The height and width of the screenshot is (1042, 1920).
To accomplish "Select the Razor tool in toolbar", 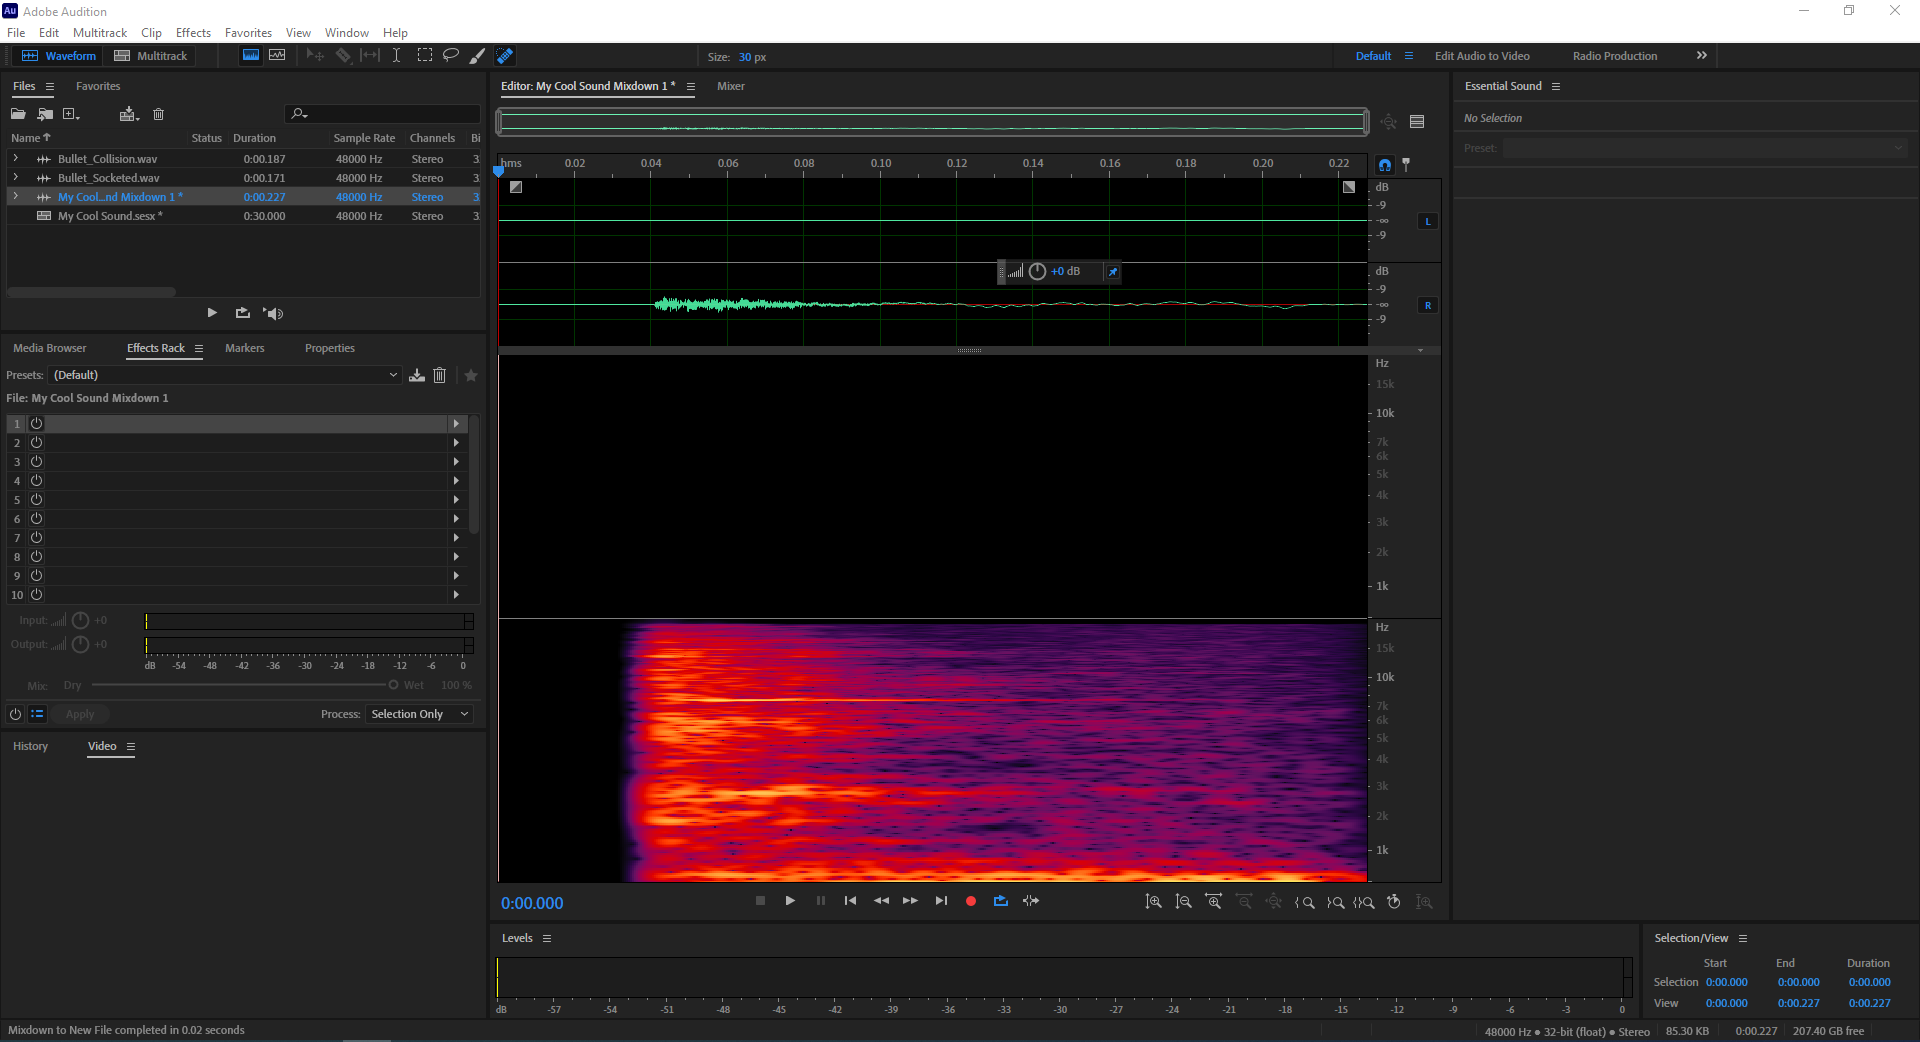I will (343, 56).
